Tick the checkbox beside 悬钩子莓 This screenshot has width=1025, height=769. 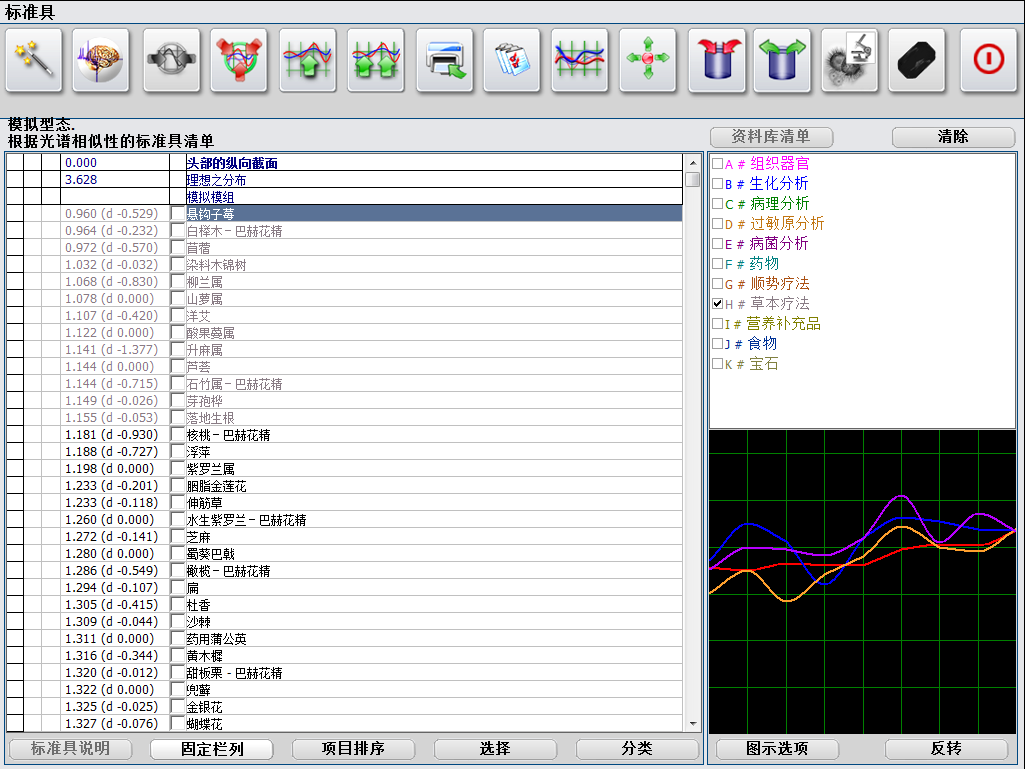pyautogui.click(x=177, y=214)
